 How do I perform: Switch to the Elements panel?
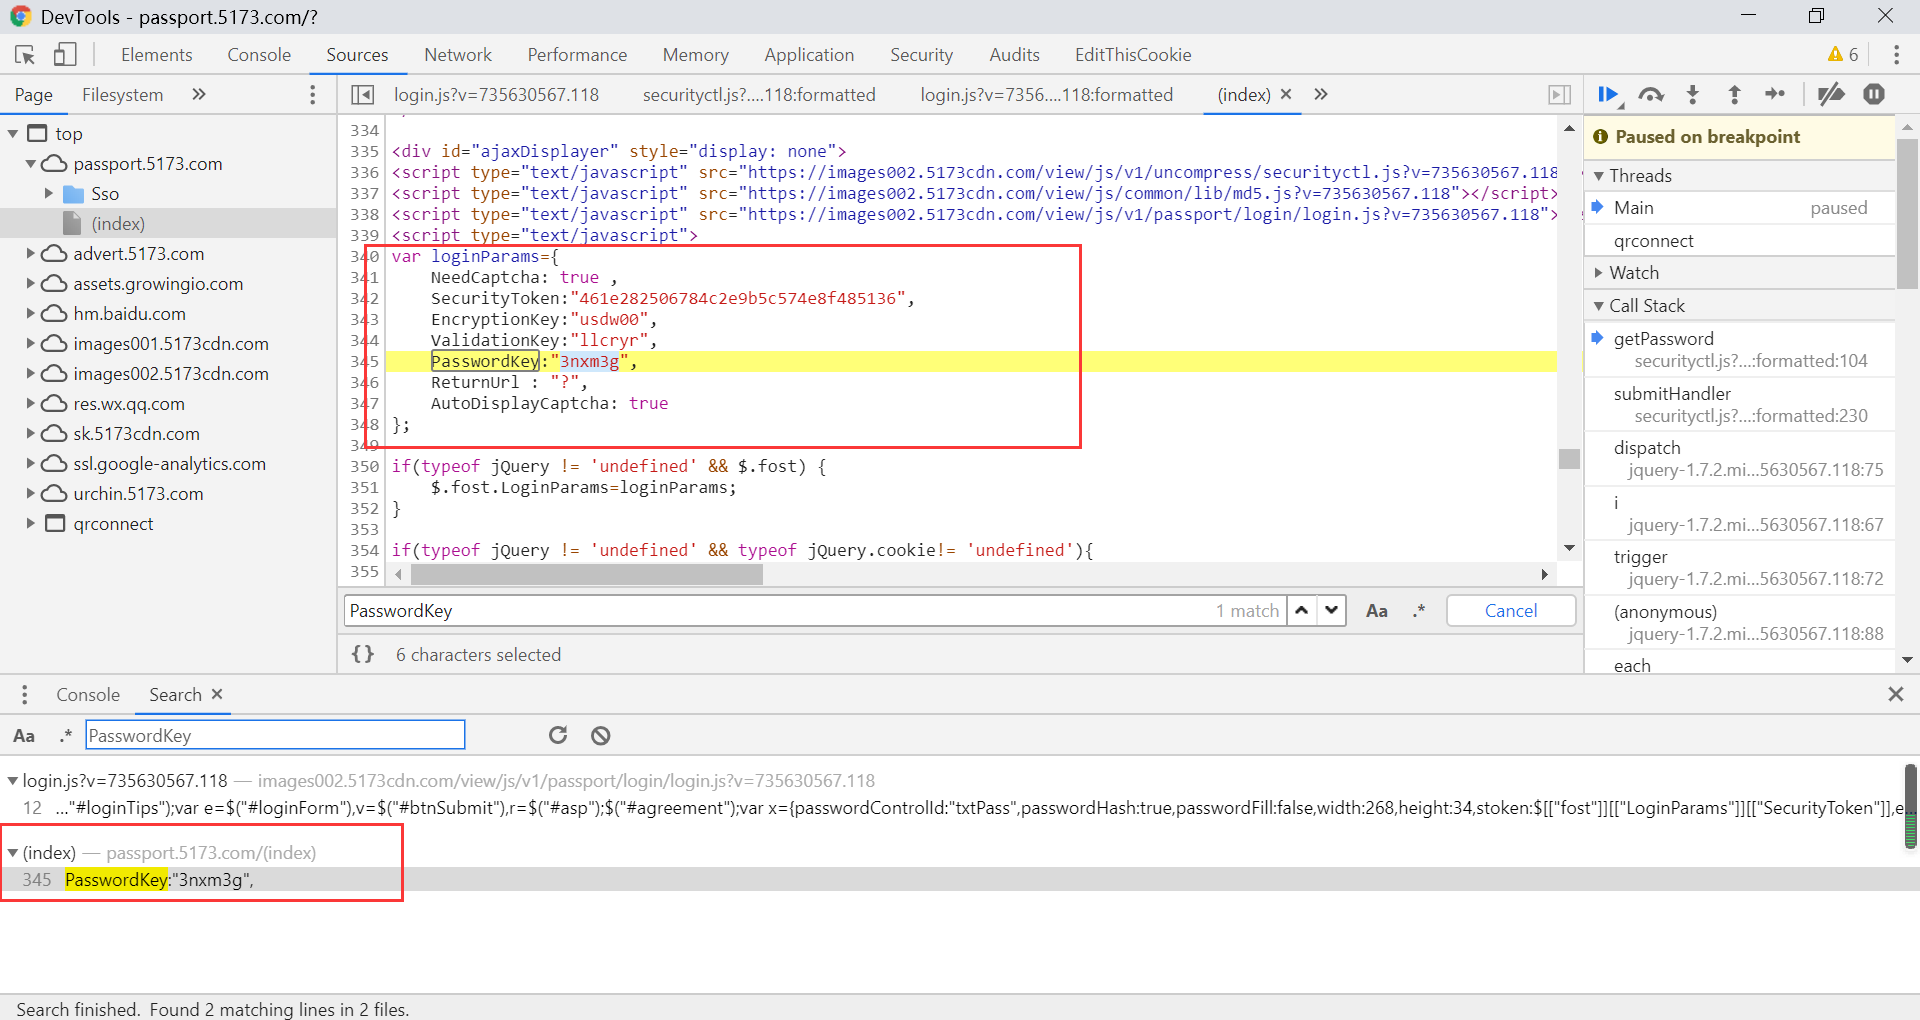[157, 55]
